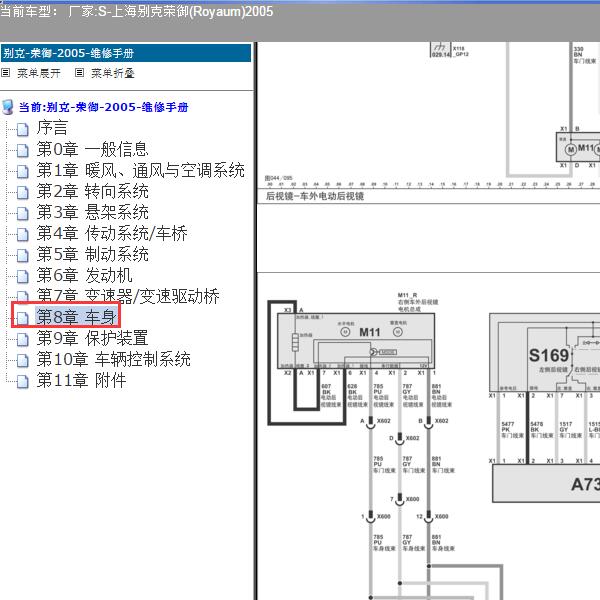Click the page icon beside 第5章 制动系统
The height and width of the screenshot is (600, 600).
tap(23, 256)
